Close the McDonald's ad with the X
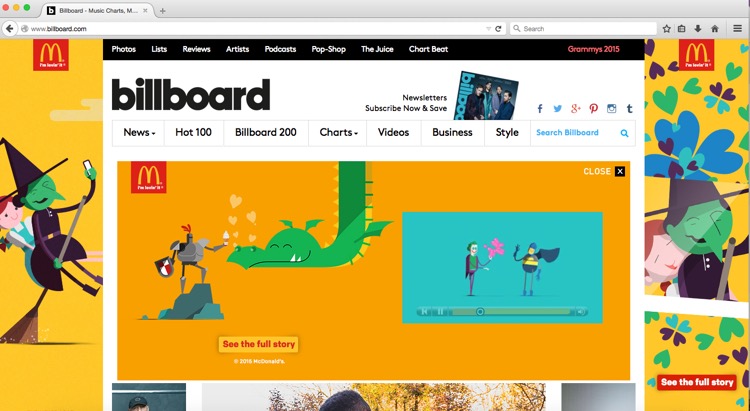 pos(620,171)
